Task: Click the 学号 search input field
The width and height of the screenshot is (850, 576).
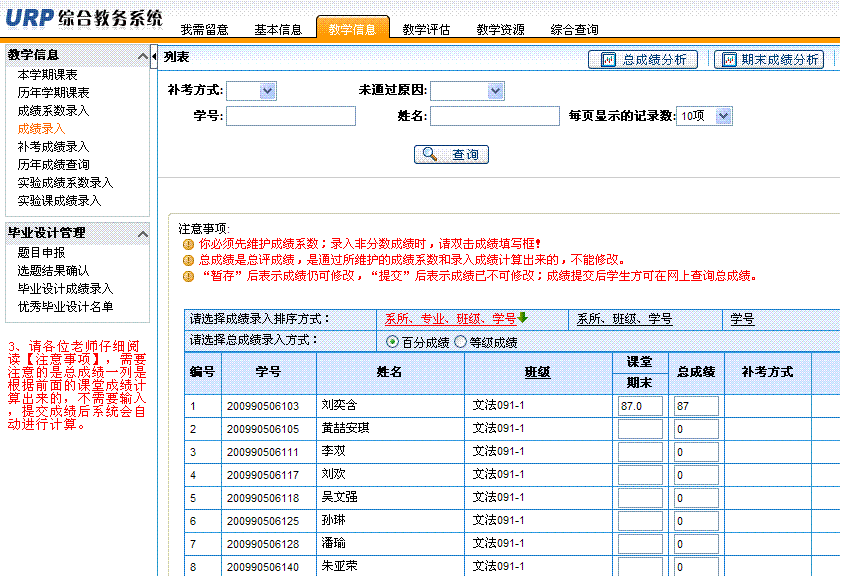Action: coord(290,117)
